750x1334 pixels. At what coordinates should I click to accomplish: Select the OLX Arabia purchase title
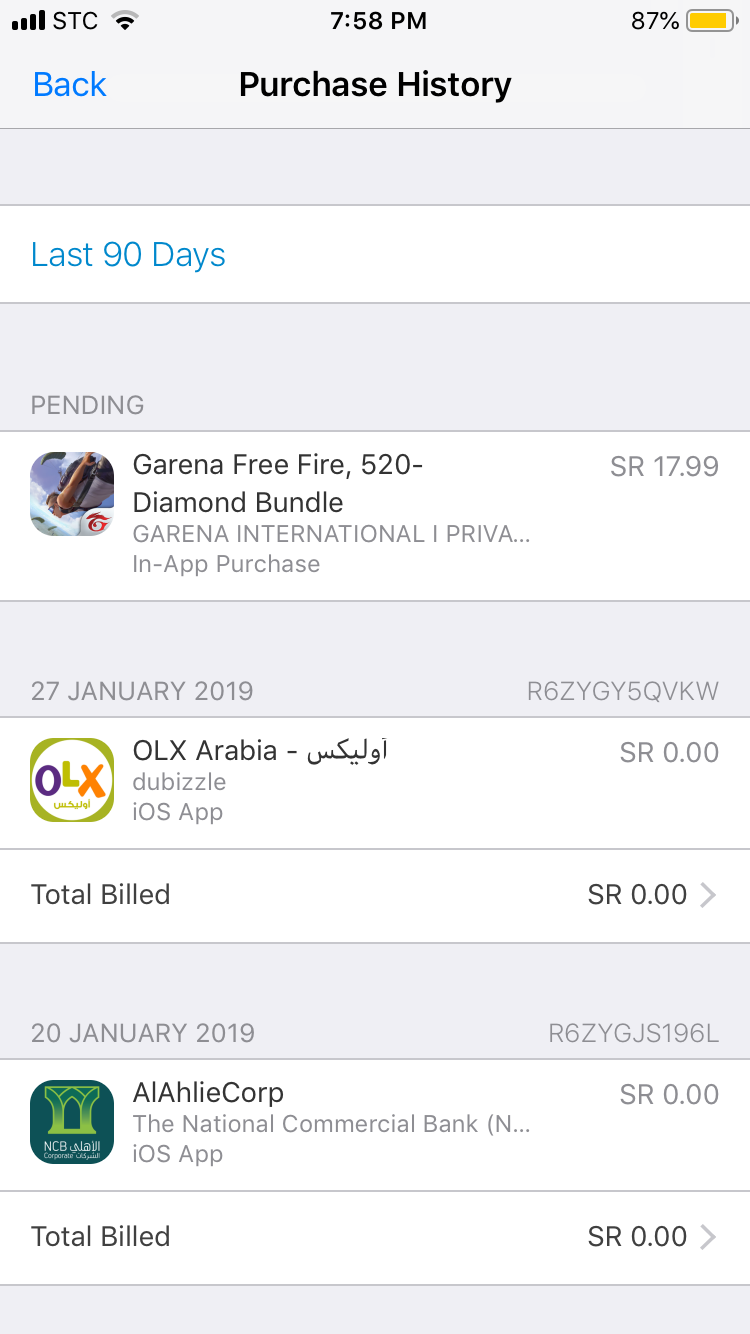tap(260, 751)
